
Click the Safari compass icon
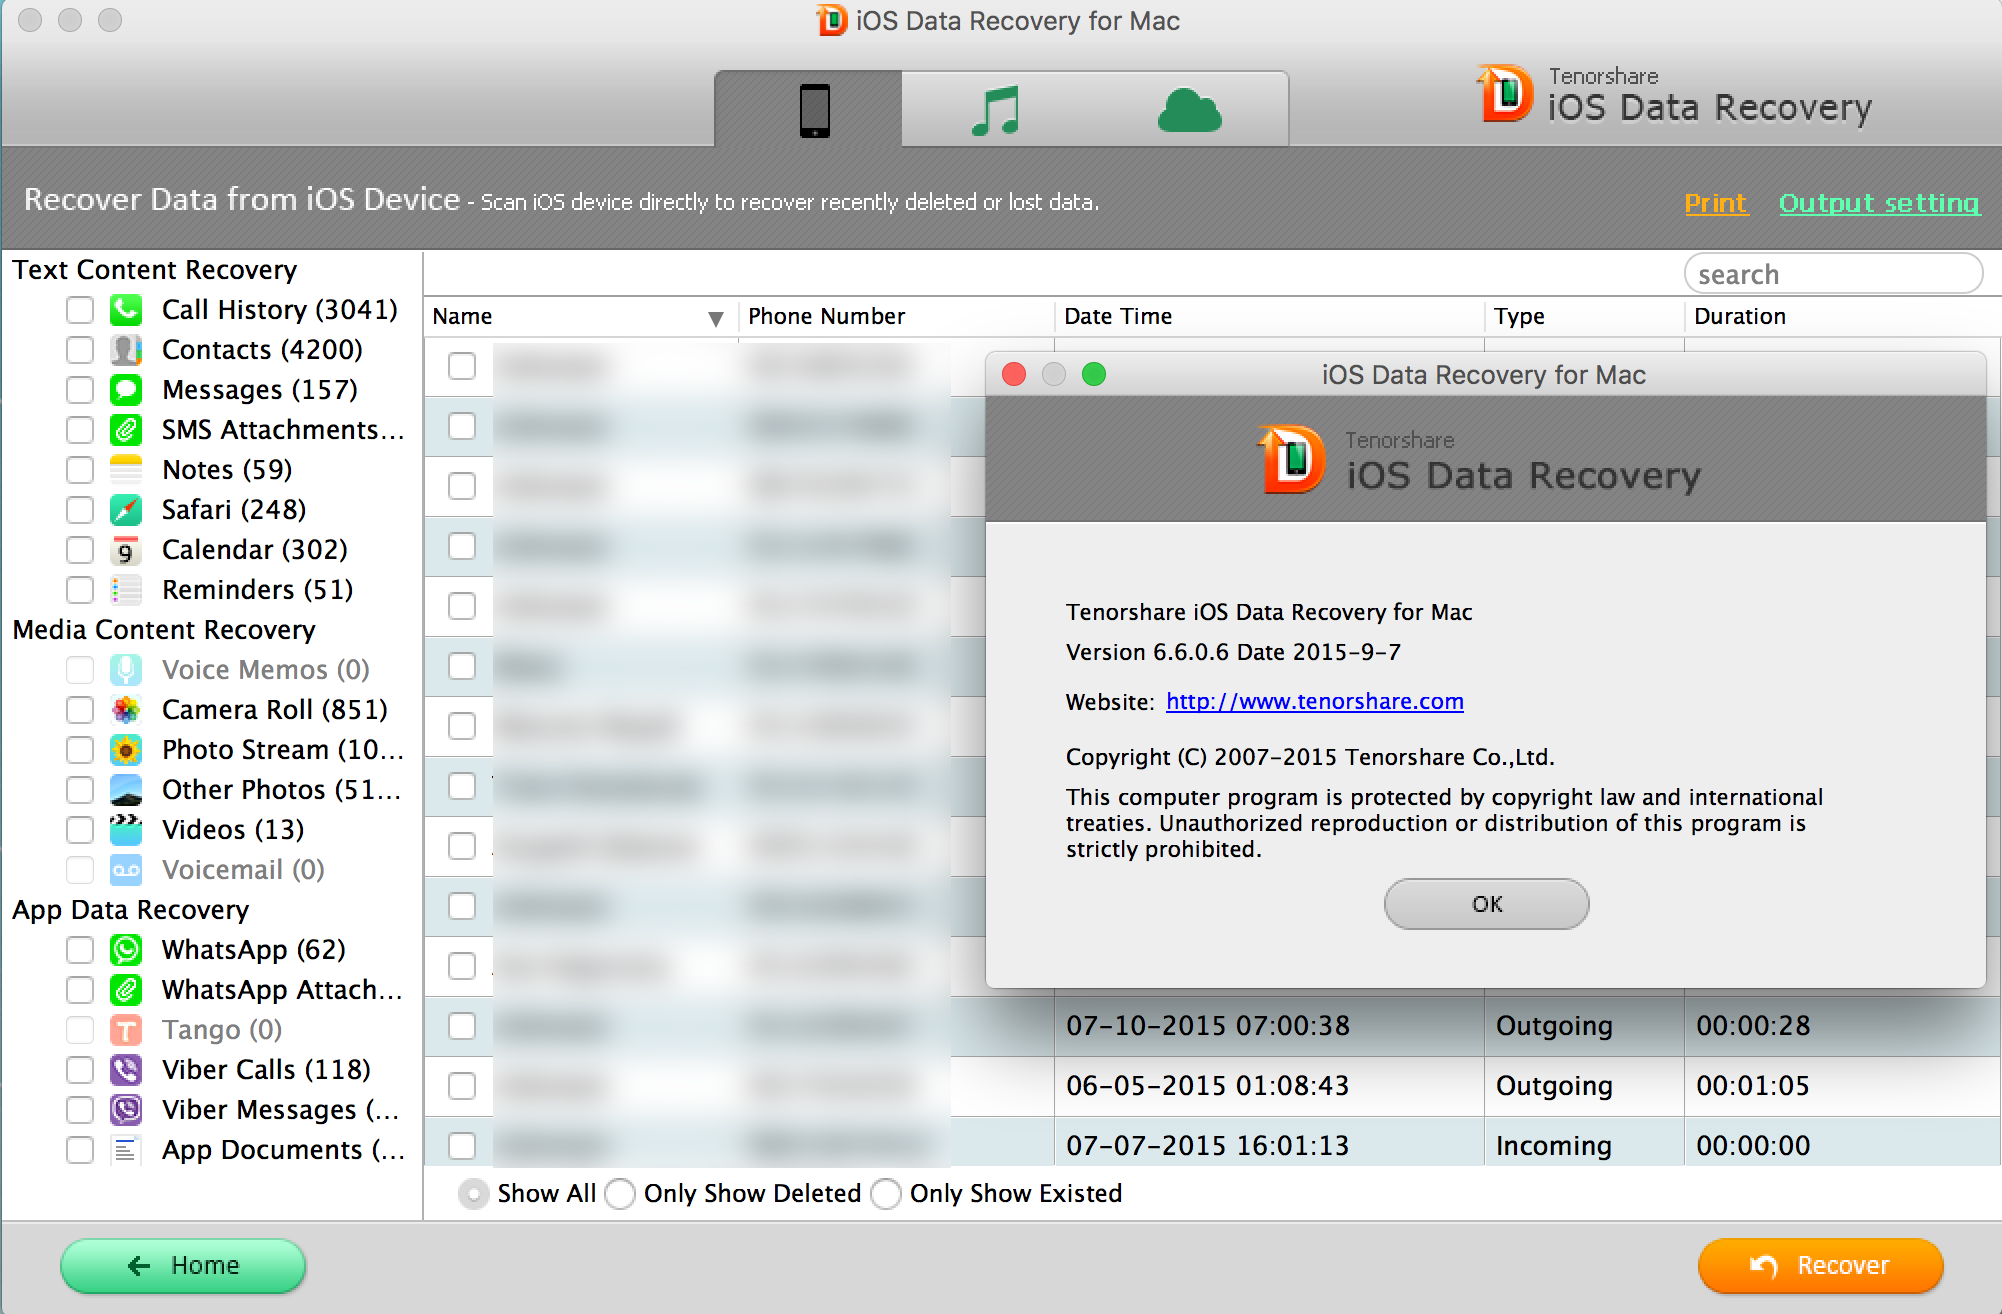pyautogui.click(x=126, y=510)
